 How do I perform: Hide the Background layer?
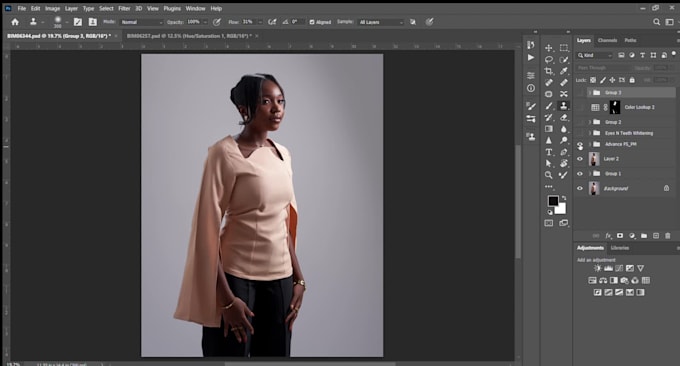(x=580, y=188)
